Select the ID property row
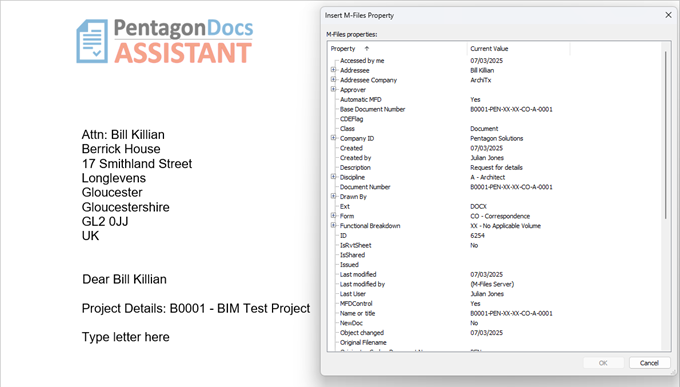This screenshot has height=387, width=680. point(343,236)
